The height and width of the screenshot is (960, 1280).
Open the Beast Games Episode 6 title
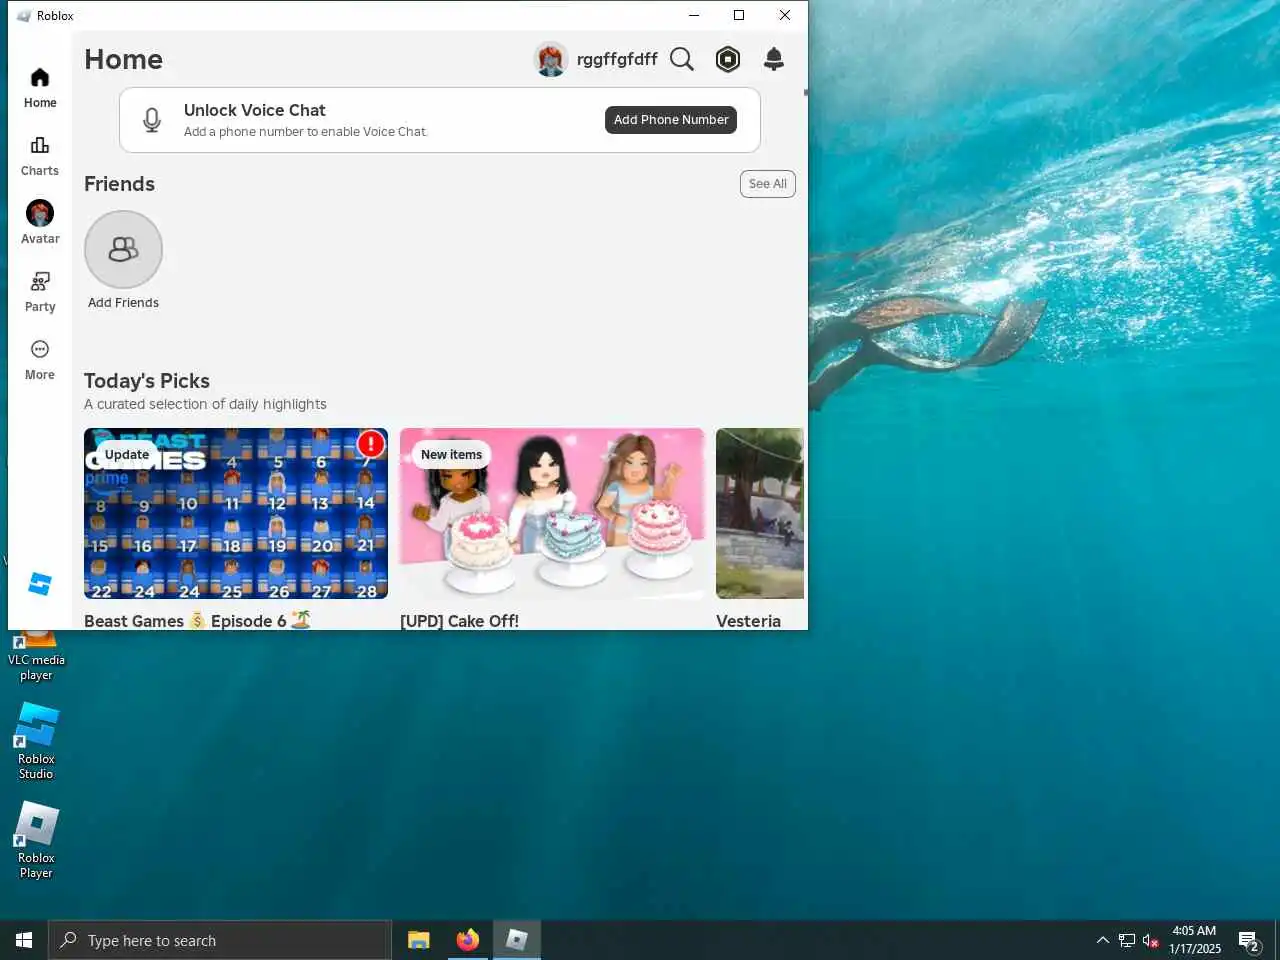tap(198, 621)
